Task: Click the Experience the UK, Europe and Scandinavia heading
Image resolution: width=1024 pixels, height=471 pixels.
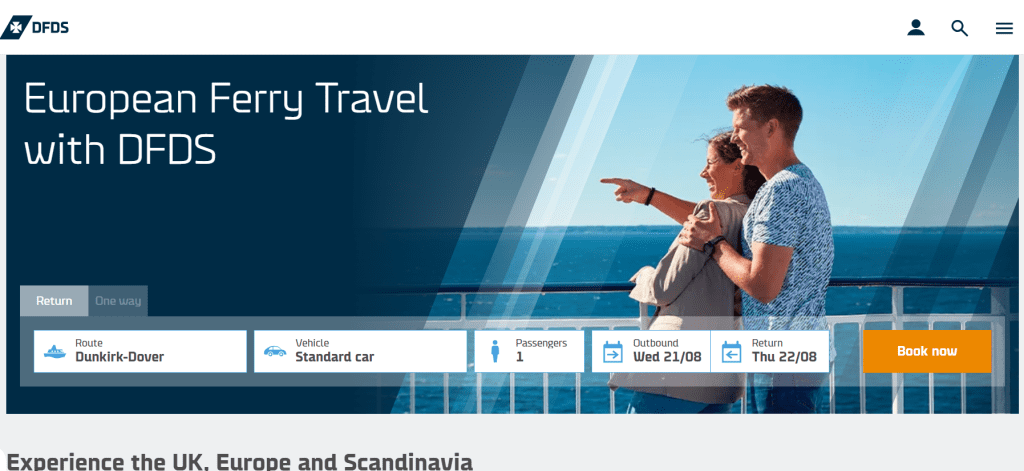Action: coord(239,461)
